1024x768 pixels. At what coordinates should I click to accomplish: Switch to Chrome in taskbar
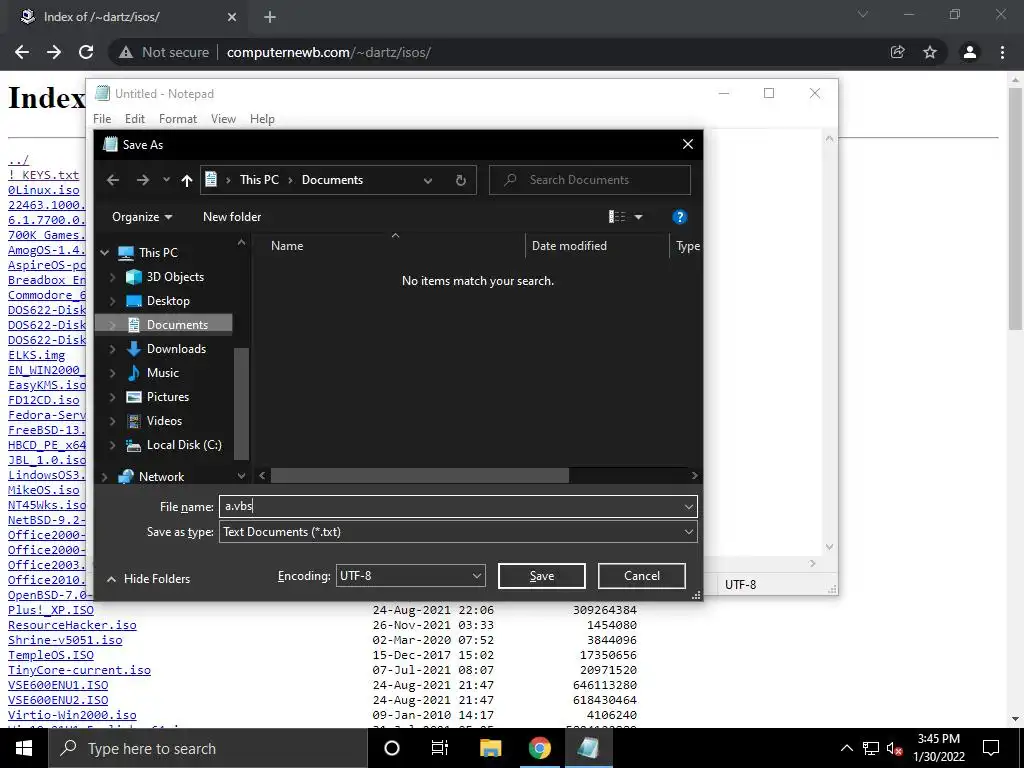pos(539,748)
